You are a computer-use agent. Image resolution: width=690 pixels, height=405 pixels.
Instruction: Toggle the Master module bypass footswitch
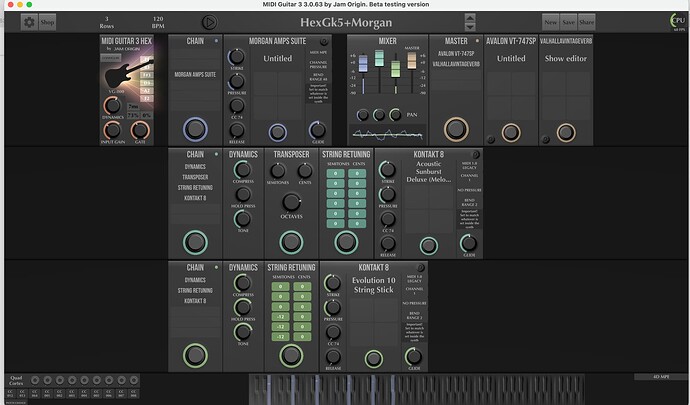[x=456, y=129]
